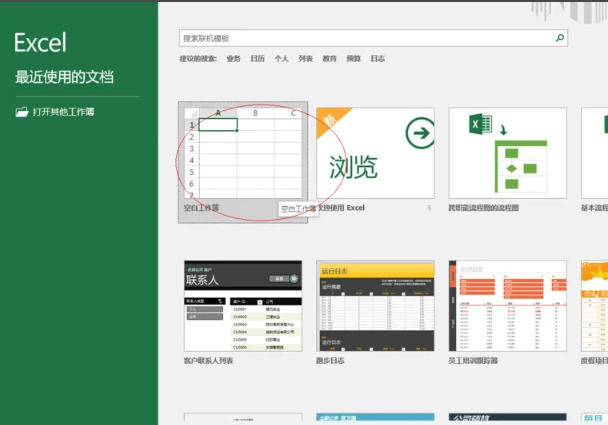Screen dimensions: 608x425
Task: Open the 跑步日志 template thumbnail
Action: coord(375,306)
